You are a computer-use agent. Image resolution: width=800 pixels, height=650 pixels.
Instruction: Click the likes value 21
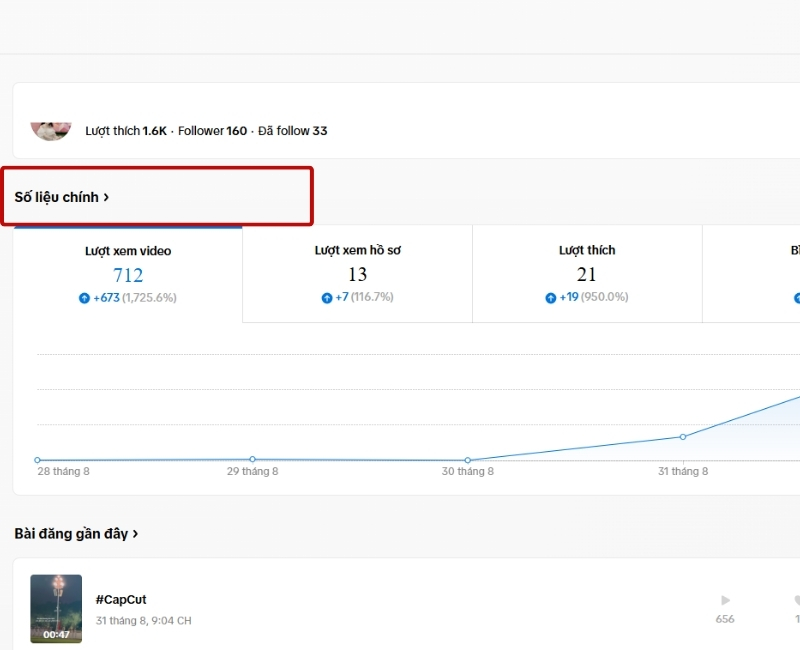point(587,274)
